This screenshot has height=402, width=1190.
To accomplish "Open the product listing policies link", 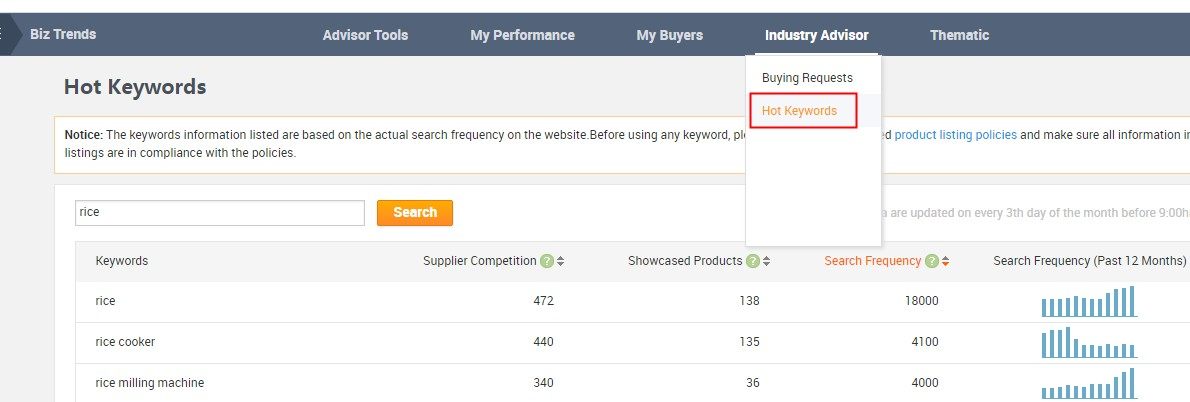I will tap(955, 135).
